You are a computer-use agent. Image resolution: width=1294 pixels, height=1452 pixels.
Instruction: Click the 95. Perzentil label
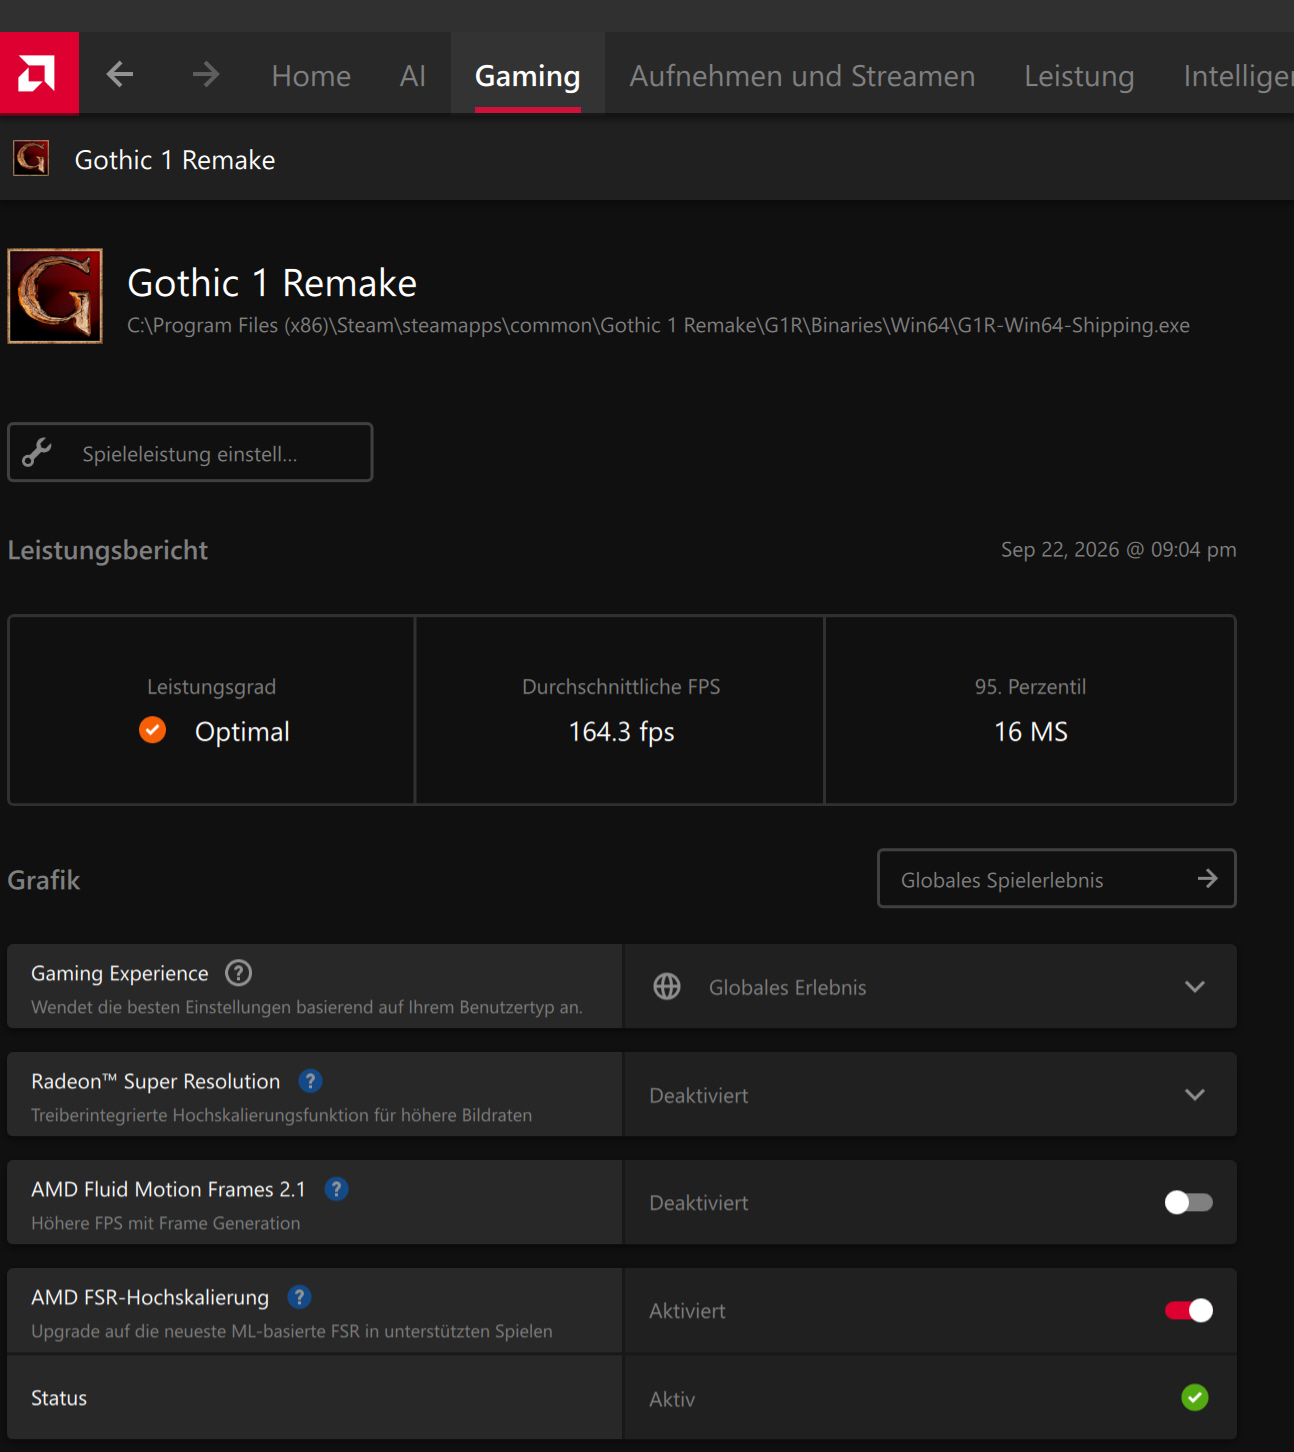pyautogui.click(x=1030, y=687)
